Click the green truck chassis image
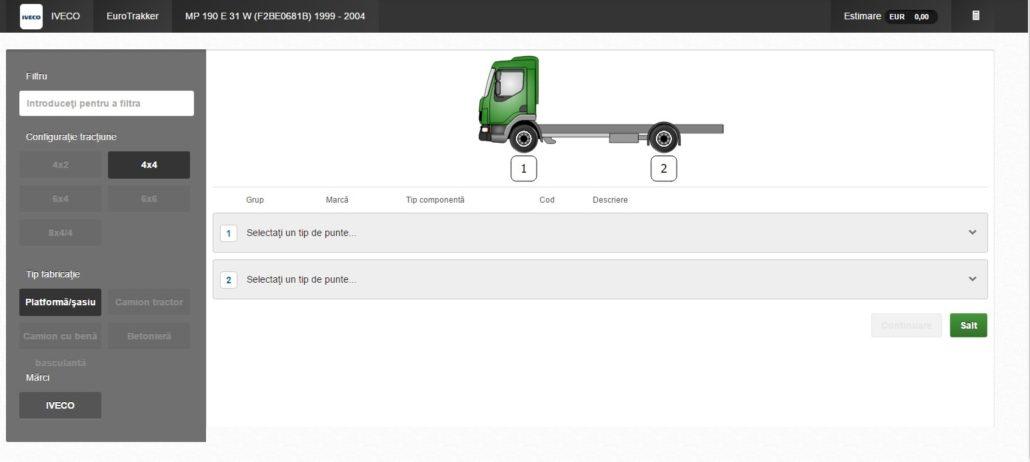Screen dimensions: 1030x462 pos(600,104)
